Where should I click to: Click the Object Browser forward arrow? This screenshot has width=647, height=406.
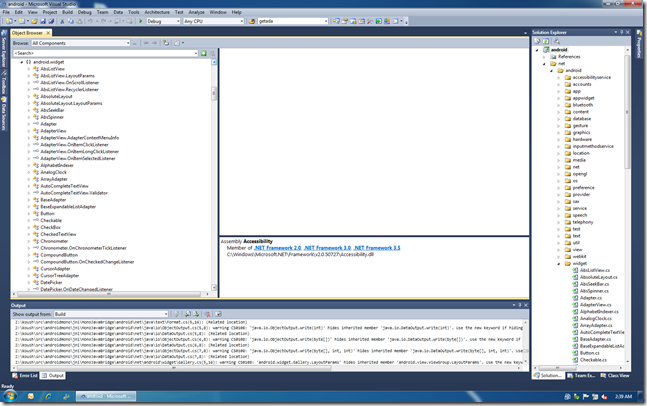tap(155, 43)
